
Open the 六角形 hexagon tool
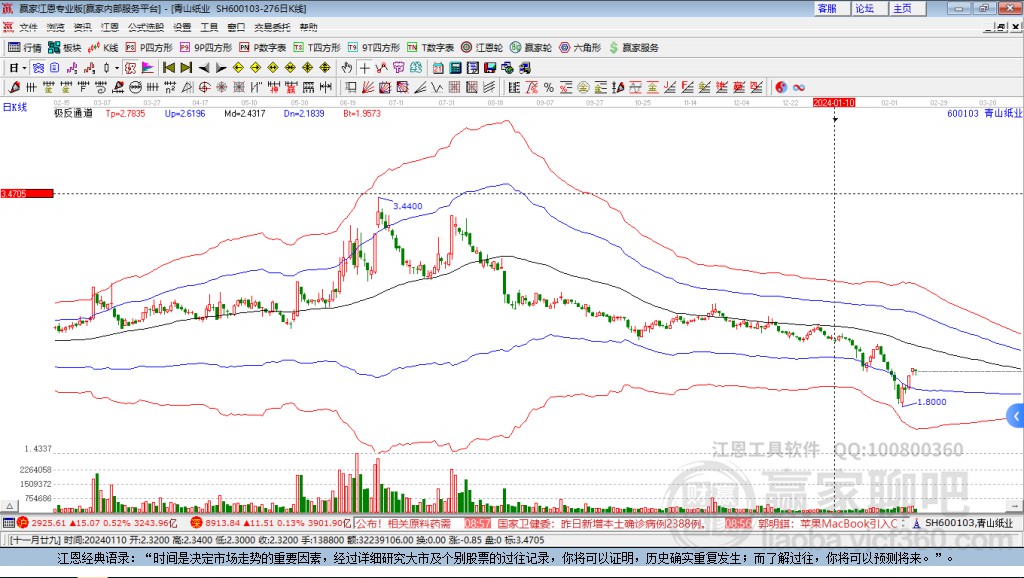click(x=580, y=47)
